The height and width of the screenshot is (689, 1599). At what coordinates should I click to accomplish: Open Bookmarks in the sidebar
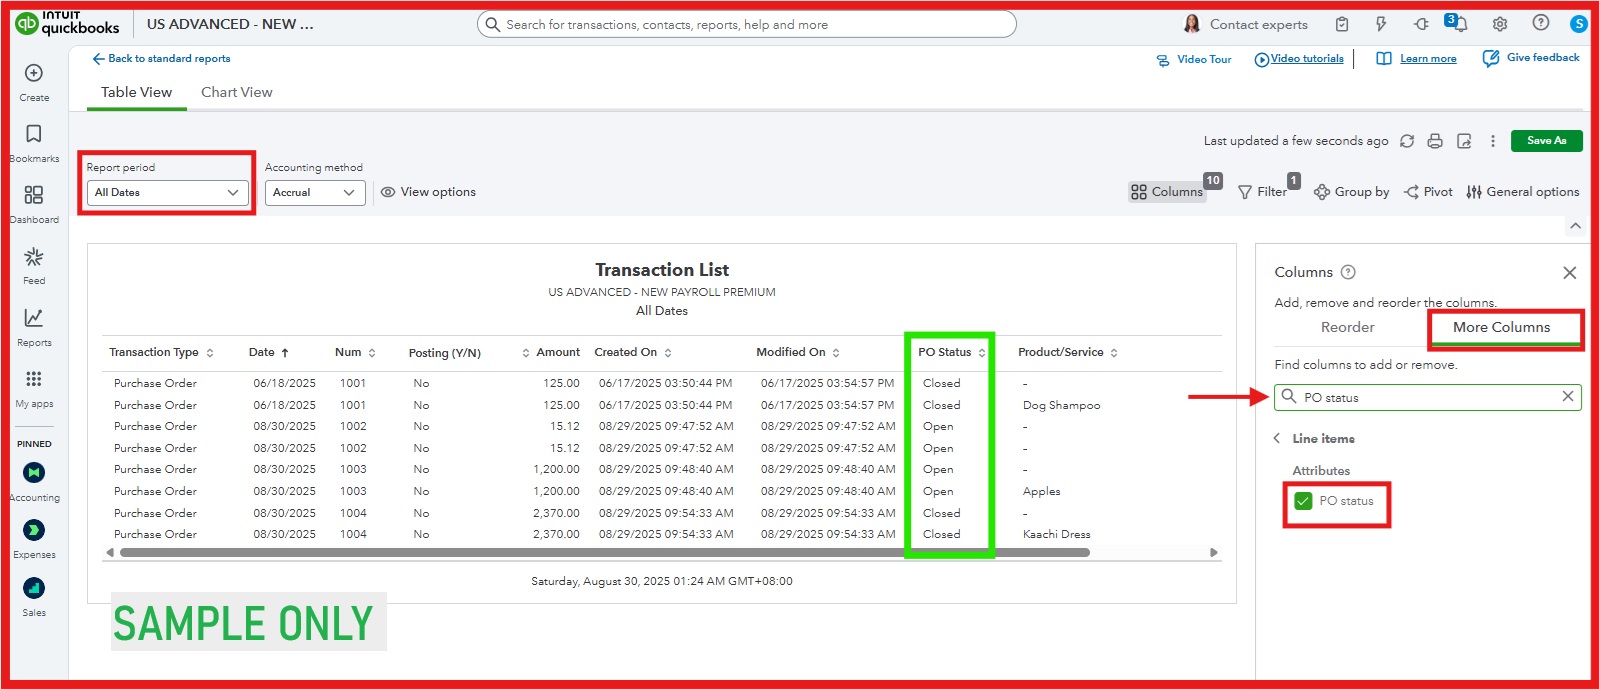click(34, 143)
